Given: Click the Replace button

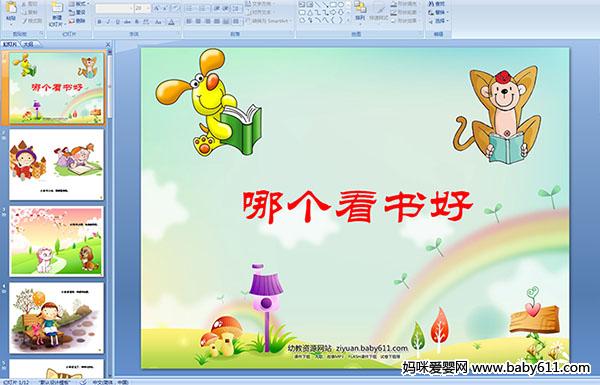Looking at the screenshot, I should [x=437, y=12].
